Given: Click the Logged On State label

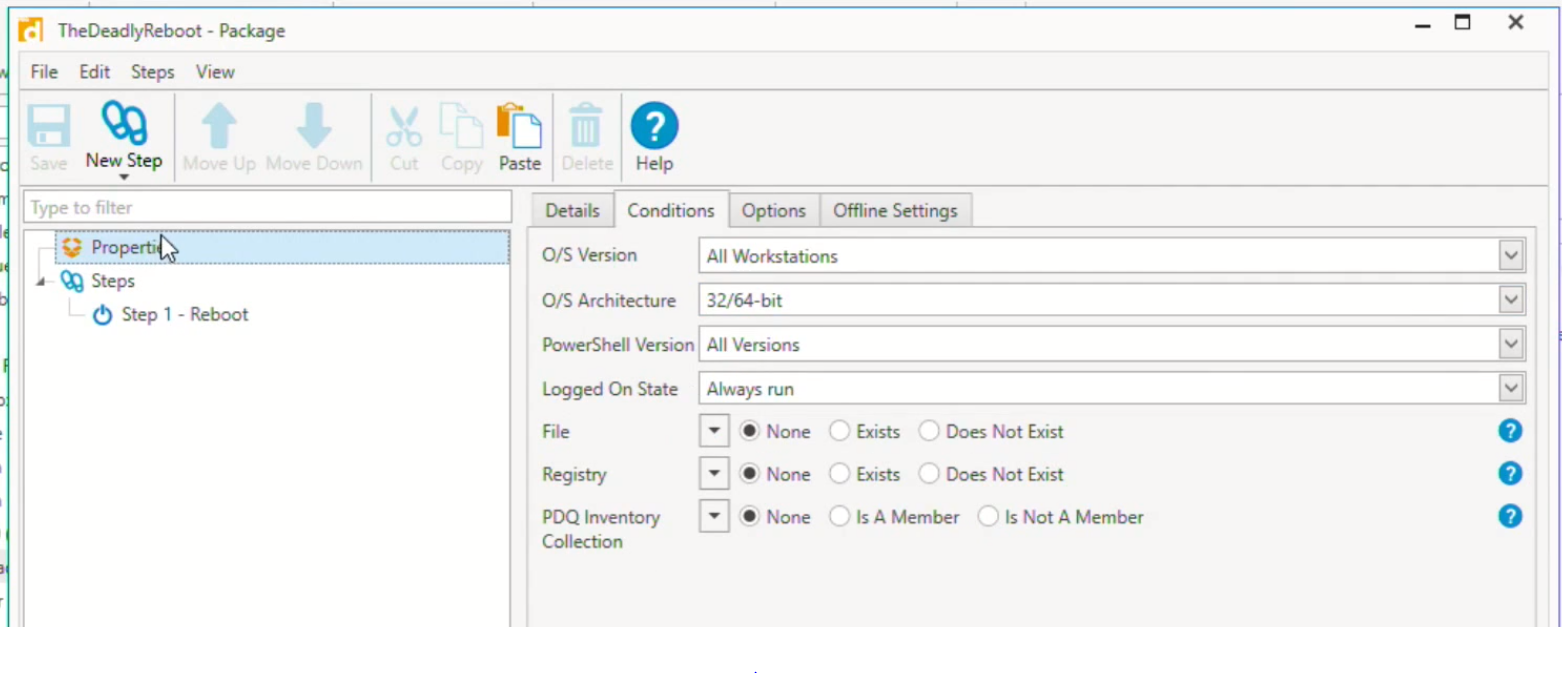Looking at the screenshot, I should (610, 389).
